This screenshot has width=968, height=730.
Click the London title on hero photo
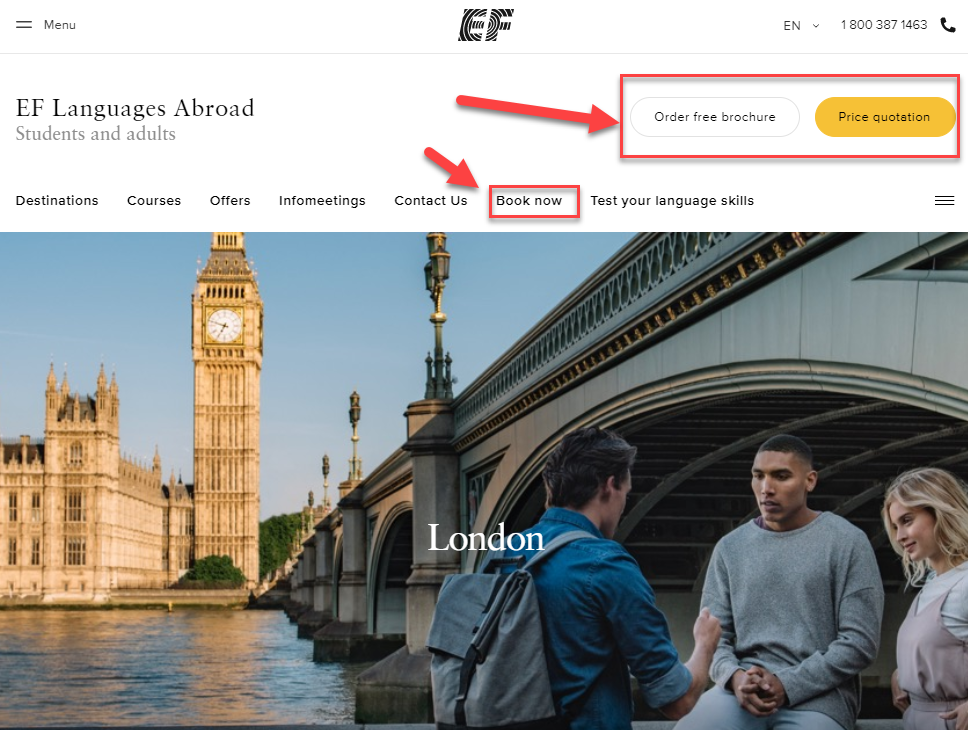[486, 538]
